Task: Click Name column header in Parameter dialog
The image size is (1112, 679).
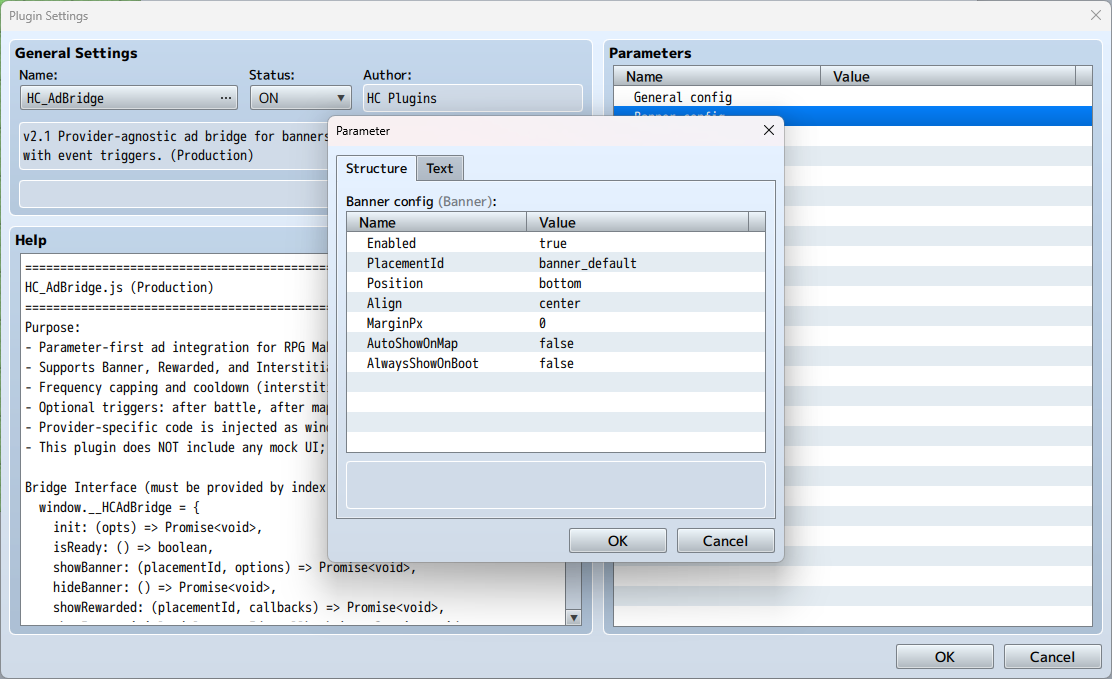Action: pos(437,222)
